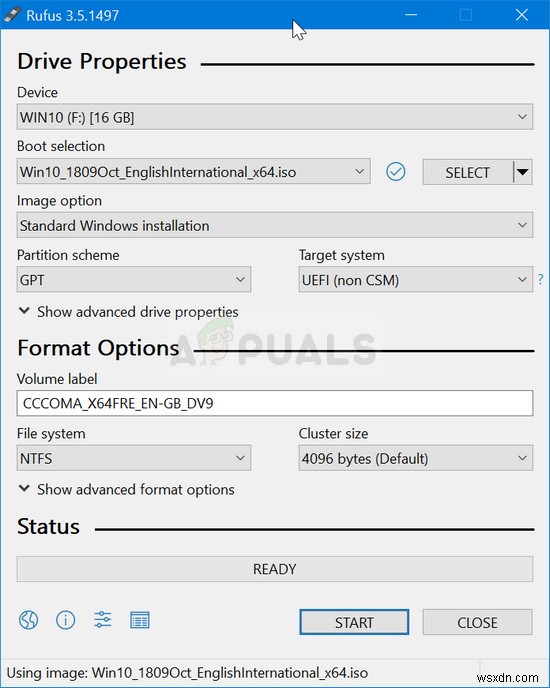Viewport: 550px width, 688px height.
Task: Click the Volume label caption
Action: point(57,379)
